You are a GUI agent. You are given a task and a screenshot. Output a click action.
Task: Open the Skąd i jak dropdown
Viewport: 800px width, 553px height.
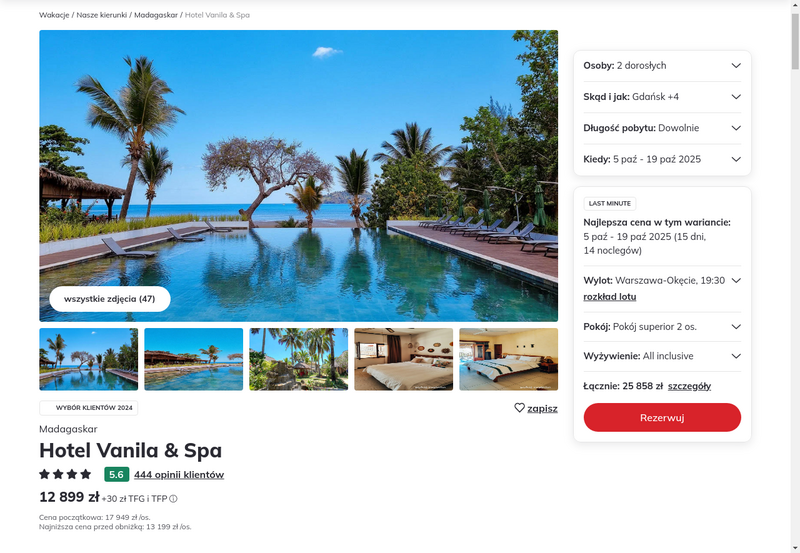click(x=662, y=97)
